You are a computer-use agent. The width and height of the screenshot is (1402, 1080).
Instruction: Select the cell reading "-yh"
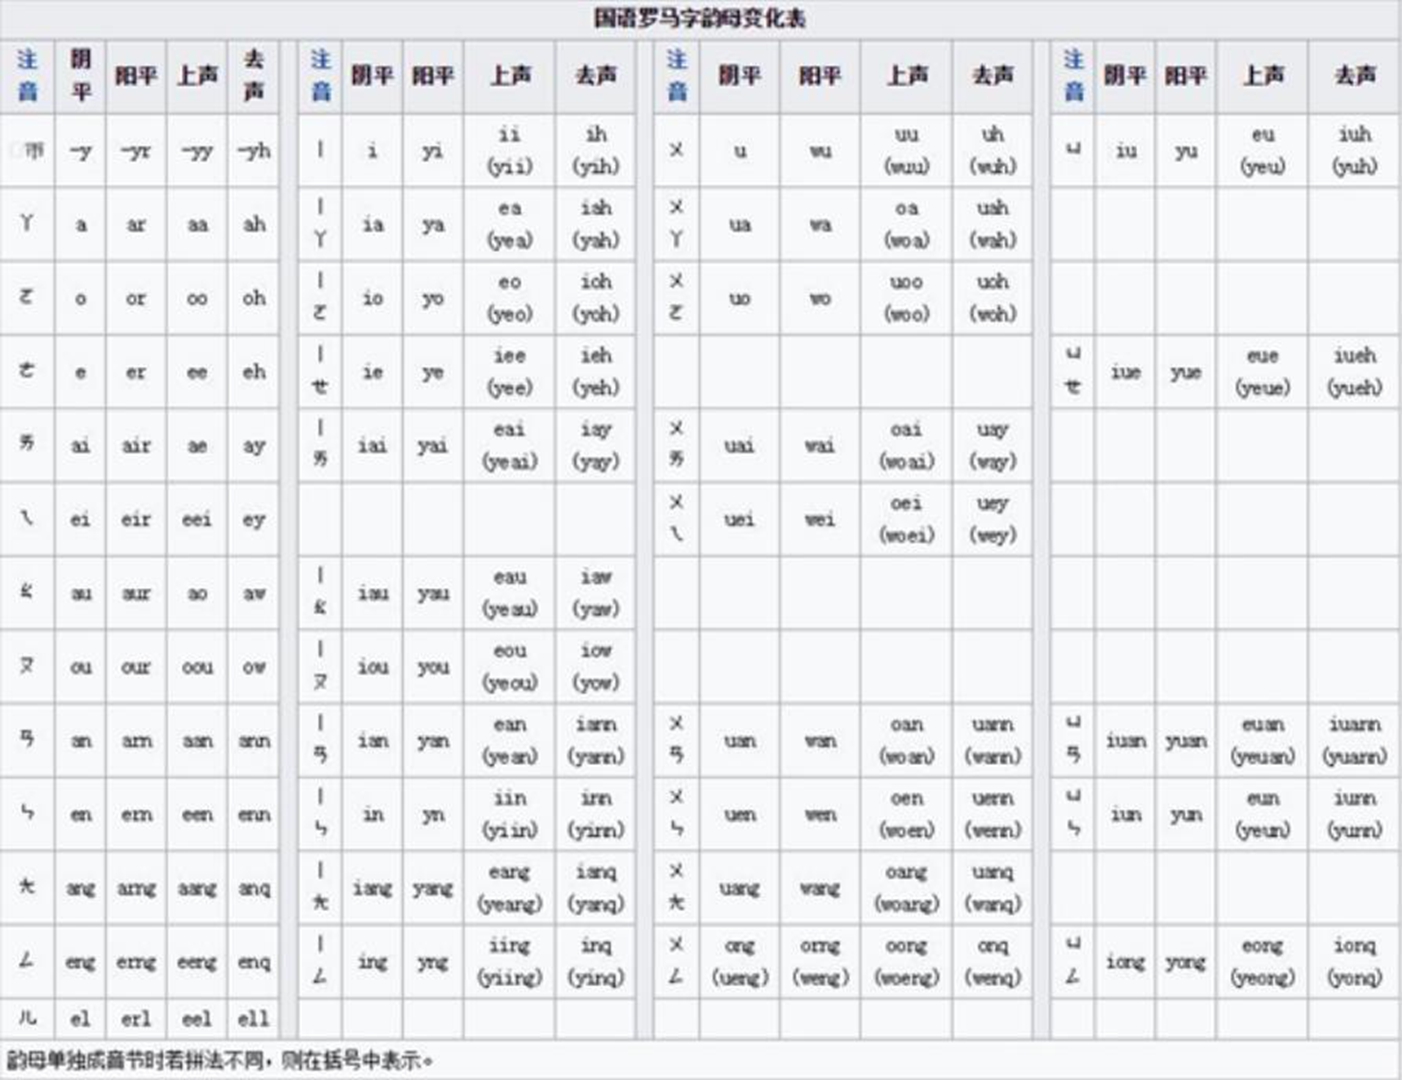tap(254, 151)
